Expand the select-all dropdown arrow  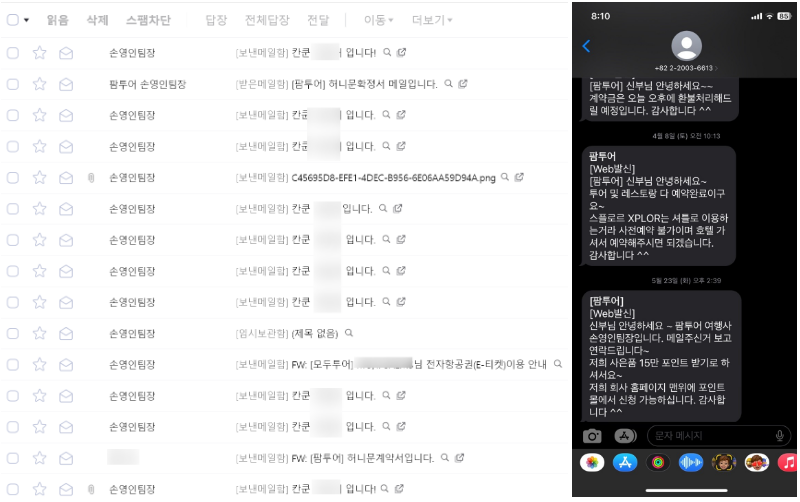[x=26, y=20]
